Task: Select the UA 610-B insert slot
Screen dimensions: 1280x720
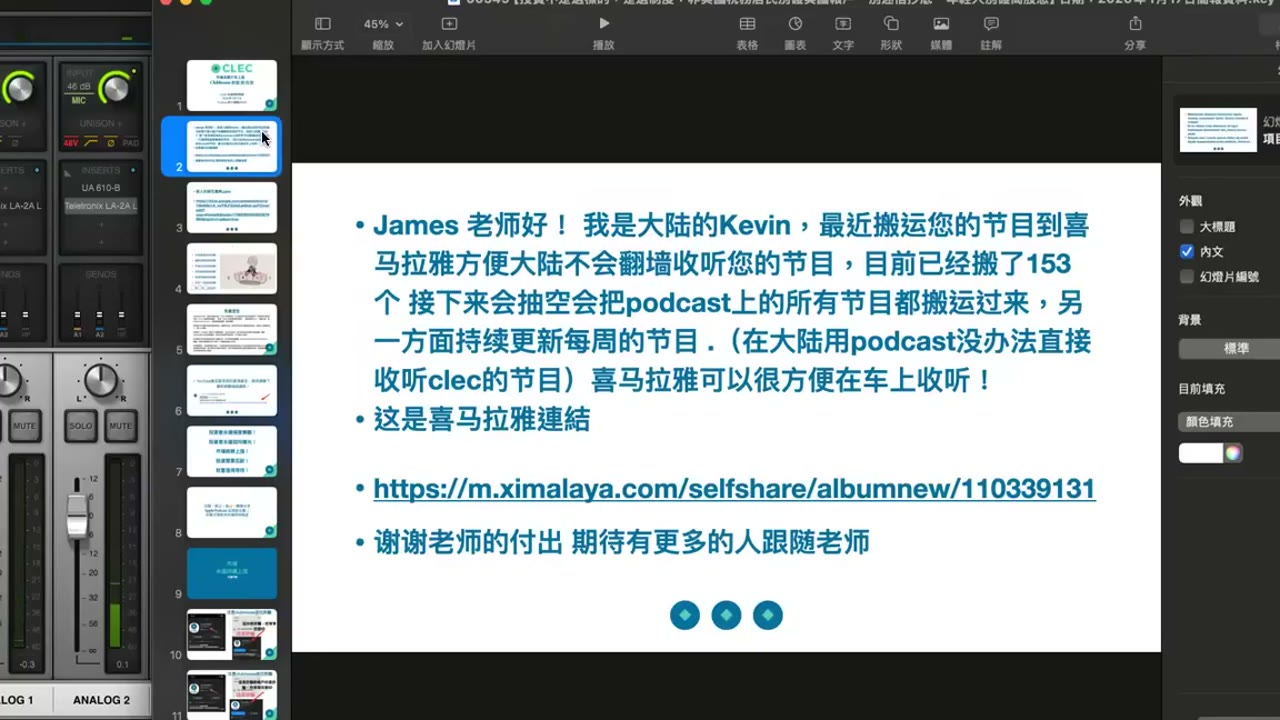Action: [101, 188]
